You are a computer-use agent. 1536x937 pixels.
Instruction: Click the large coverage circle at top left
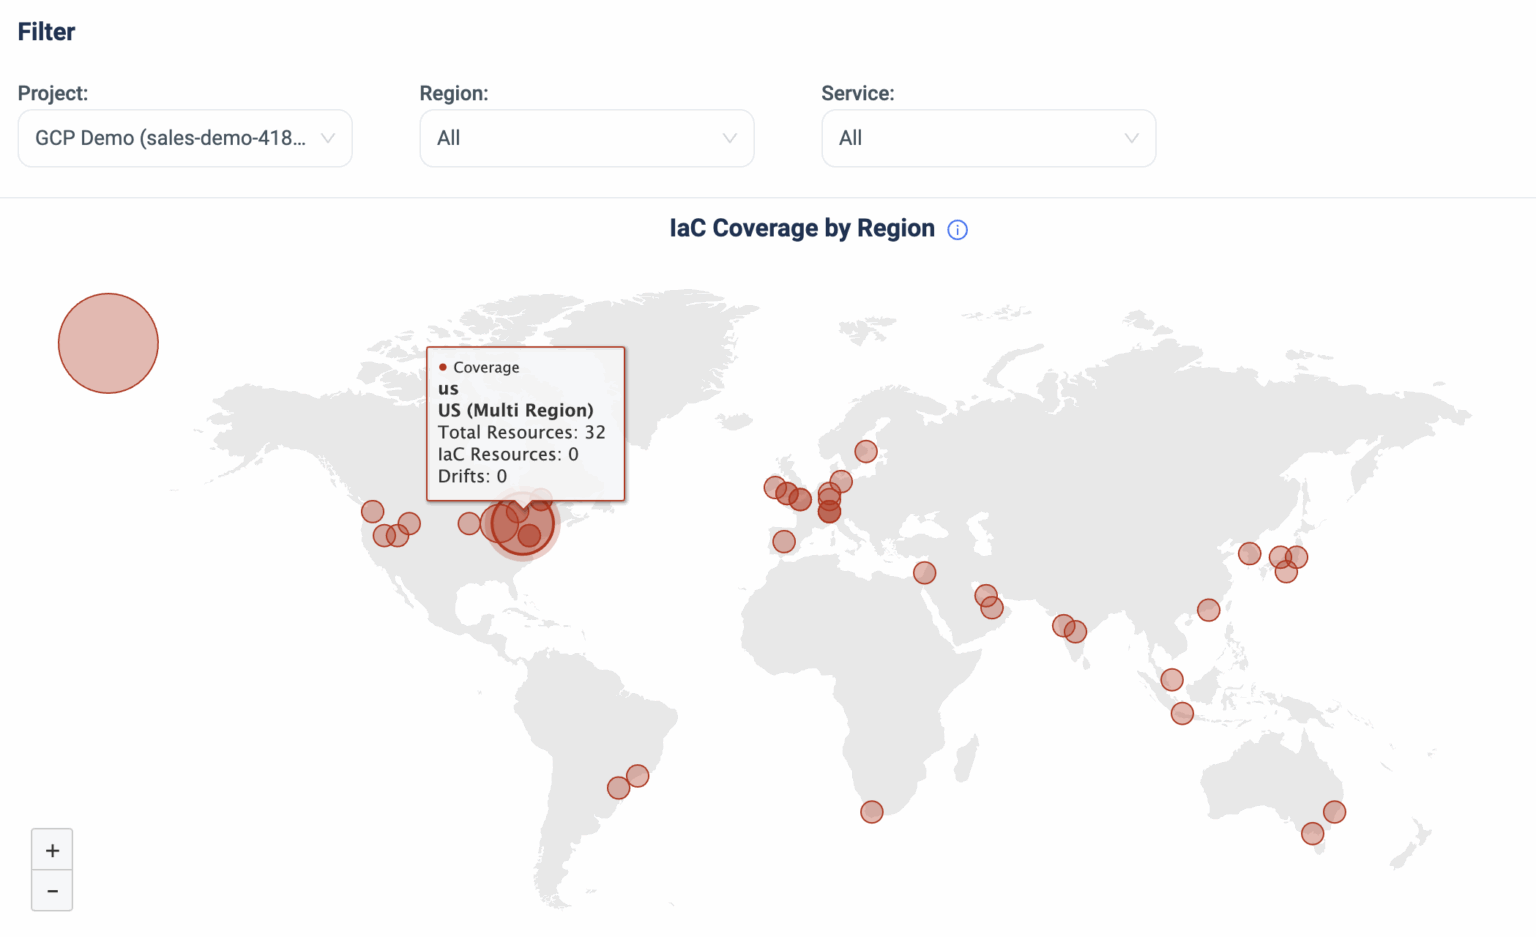click(x=107, y=342)
